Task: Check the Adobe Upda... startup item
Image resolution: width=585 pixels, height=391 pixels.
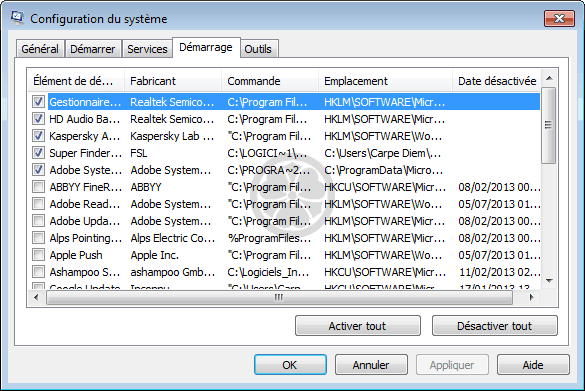Action: point(38,221)
